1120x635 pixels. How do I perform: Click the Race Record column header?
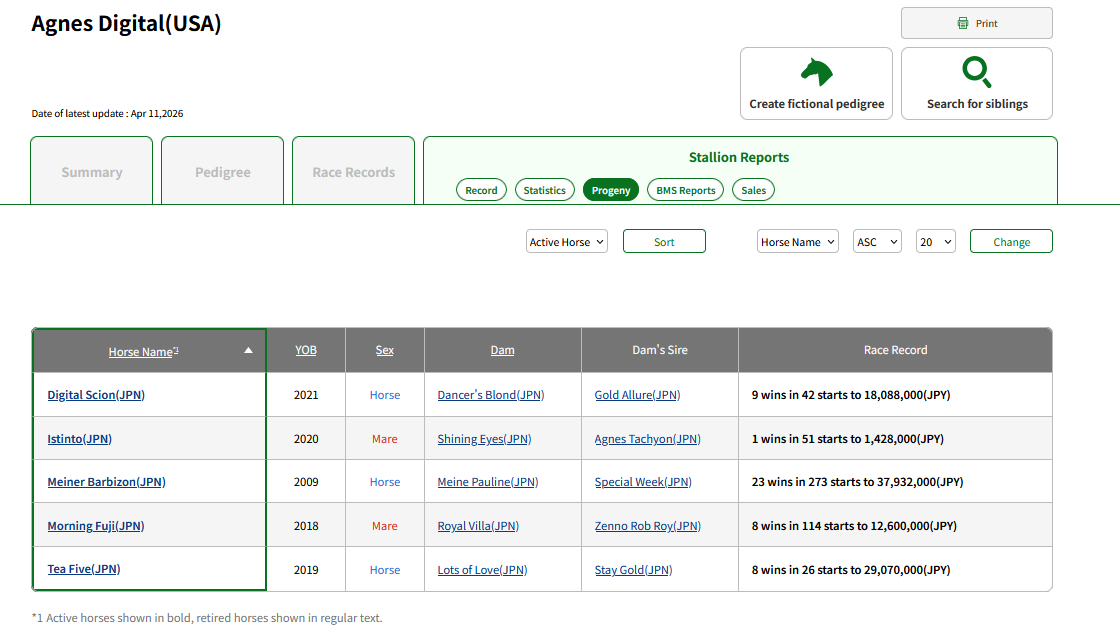point(895,350)
